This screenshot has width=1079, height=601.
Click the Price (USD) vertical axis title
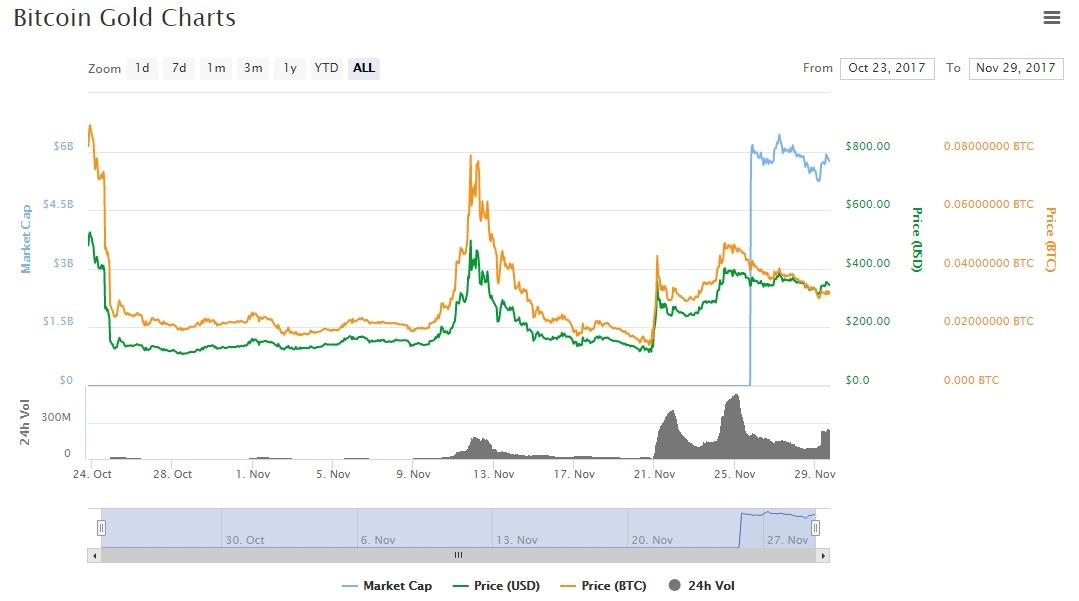coord(917,240)
